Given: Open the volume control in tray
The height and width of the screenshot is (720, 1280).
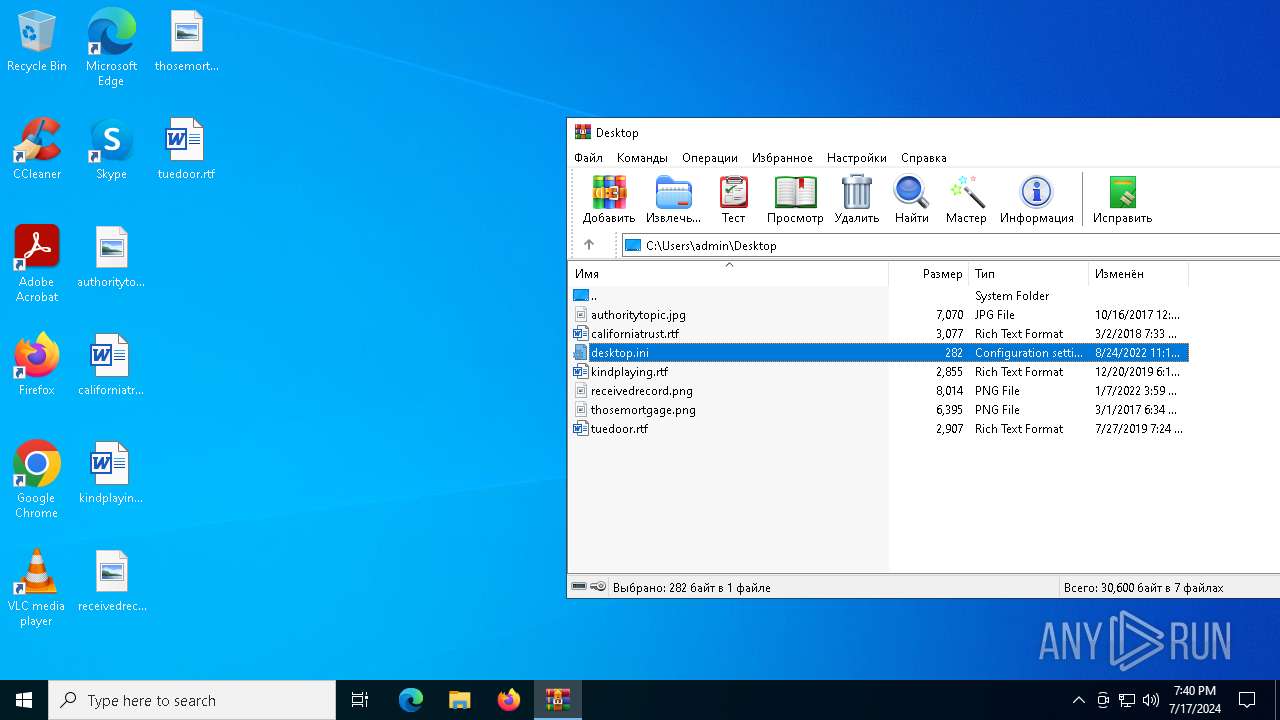Looking at the screenshot, I should [x=1151, y=700].
